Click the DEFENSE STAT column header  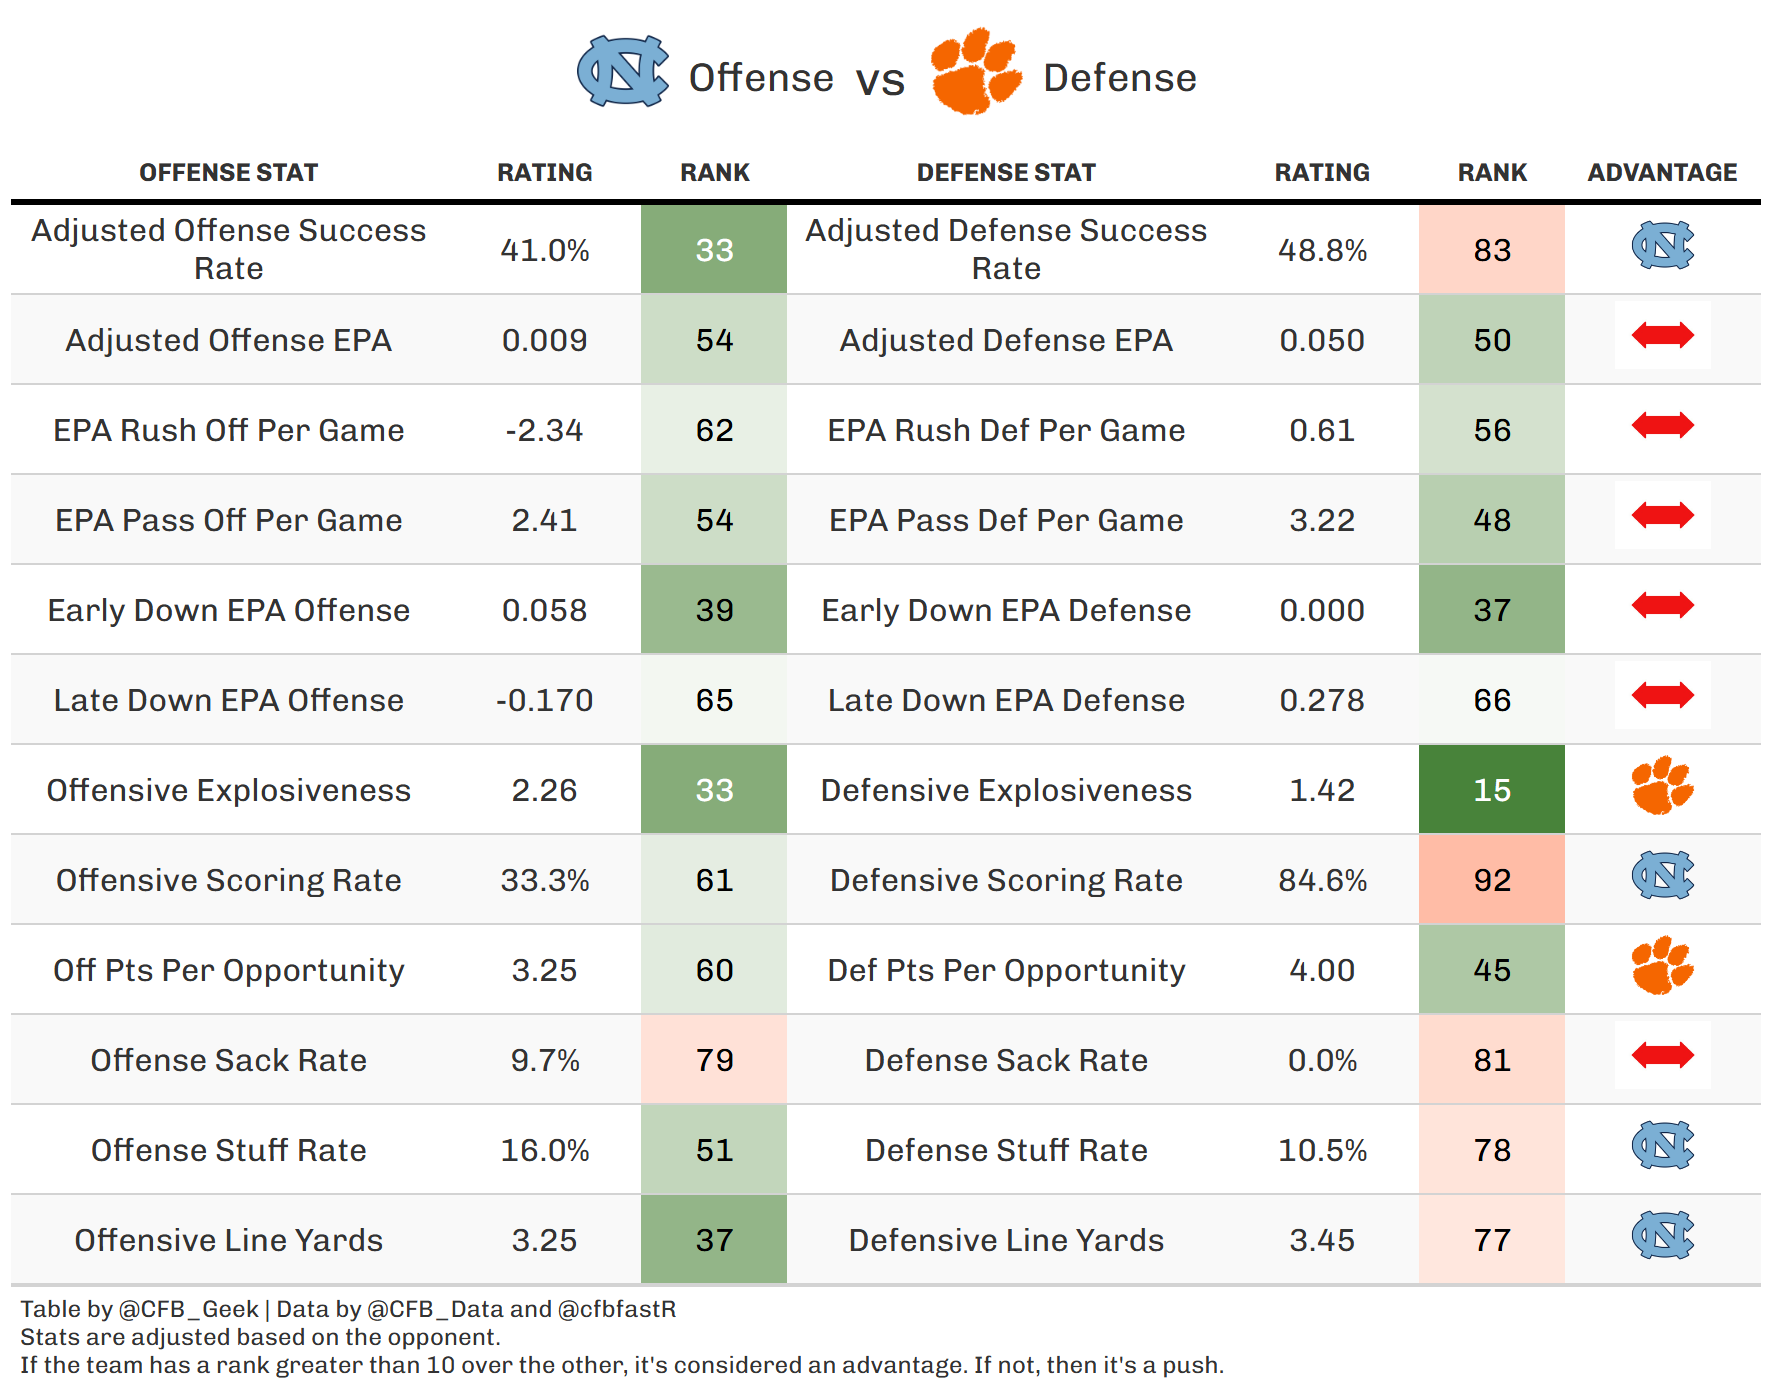1006,173
